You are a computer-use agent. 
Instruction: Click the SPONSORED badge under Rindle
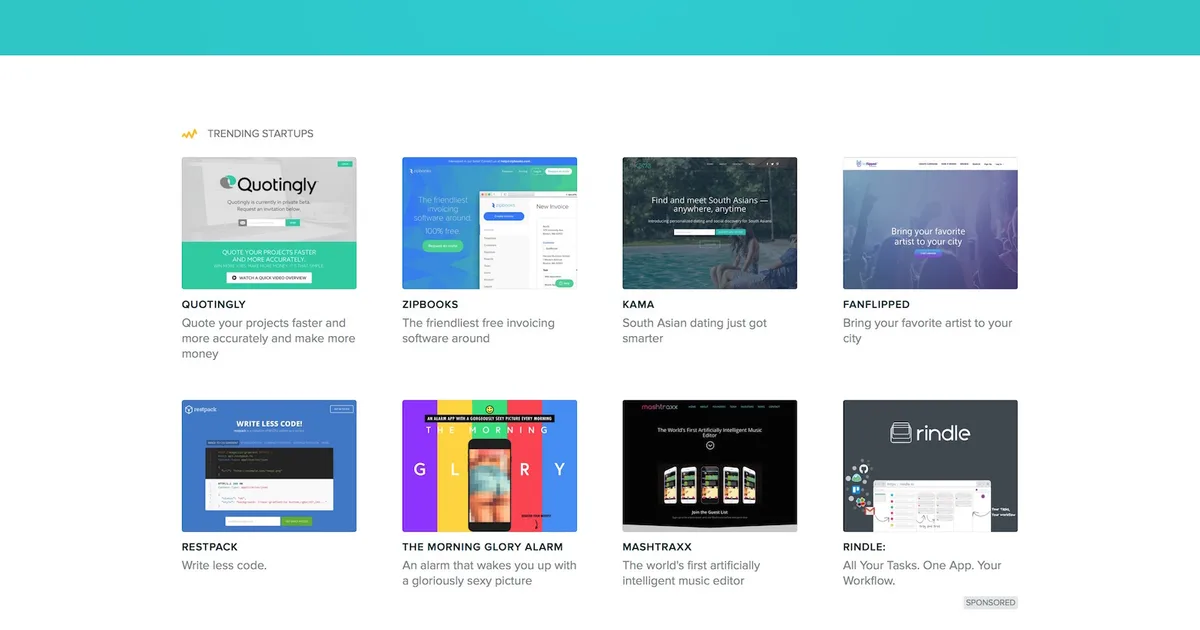point(991,603)
